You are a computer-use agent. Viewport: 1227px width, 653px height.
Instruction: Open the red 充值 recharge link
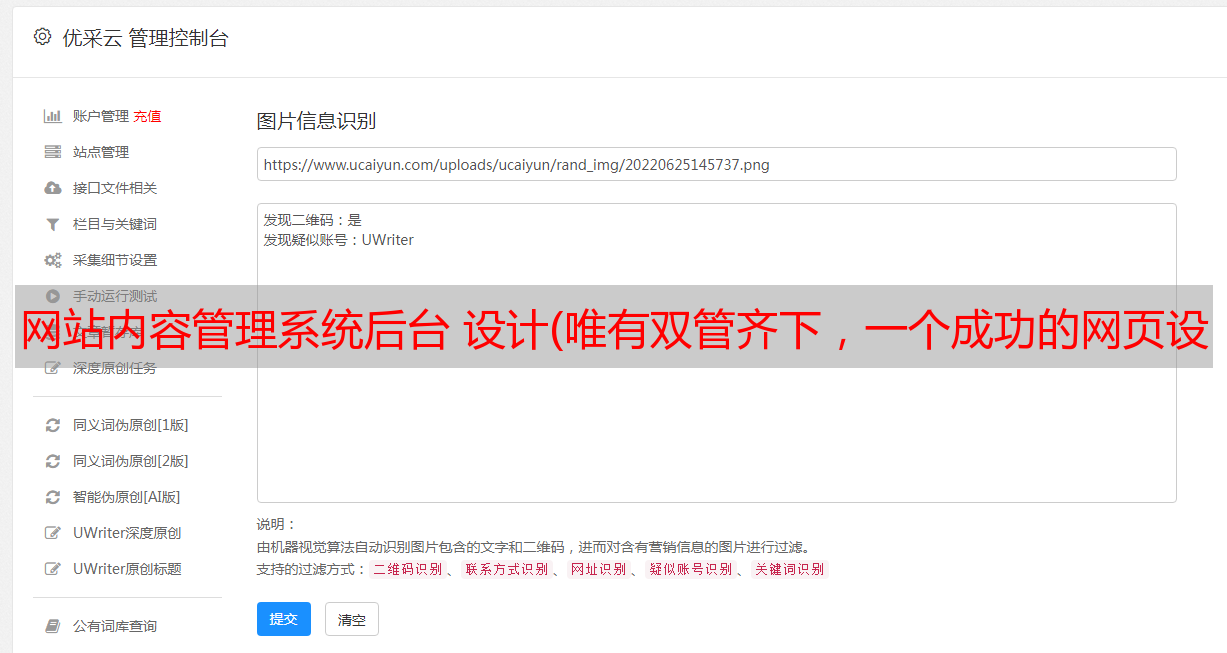click(147, 116)
